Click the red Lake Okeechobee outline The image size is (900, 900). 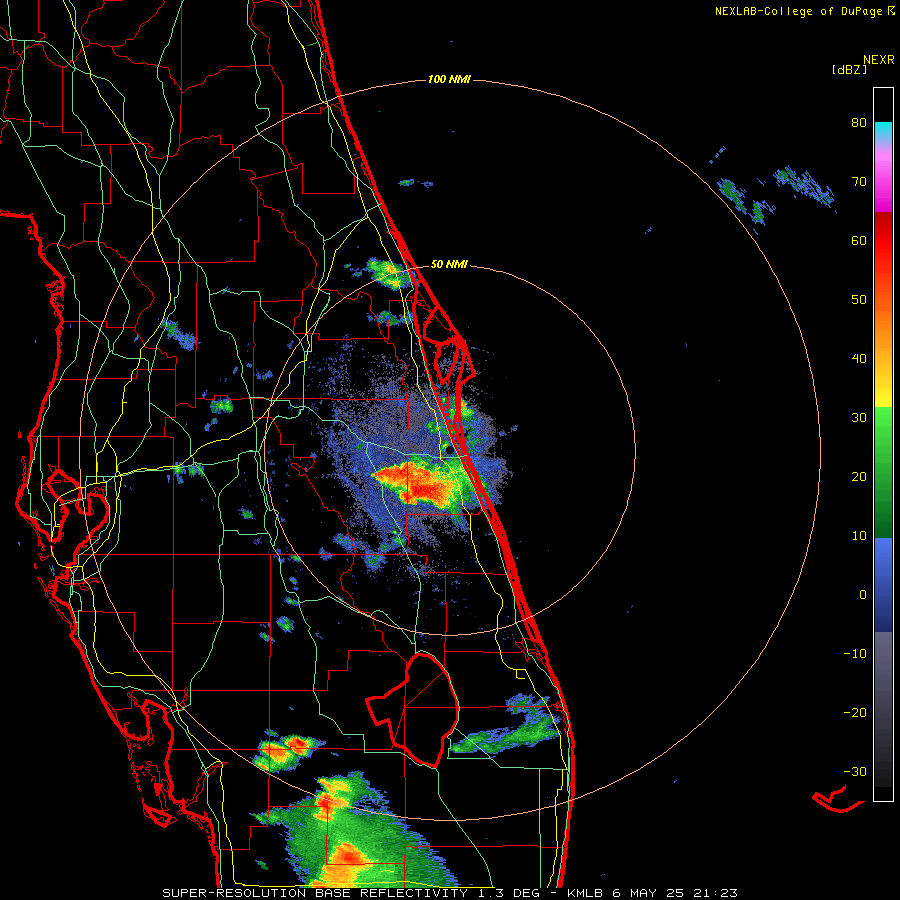tap(413, 709)
